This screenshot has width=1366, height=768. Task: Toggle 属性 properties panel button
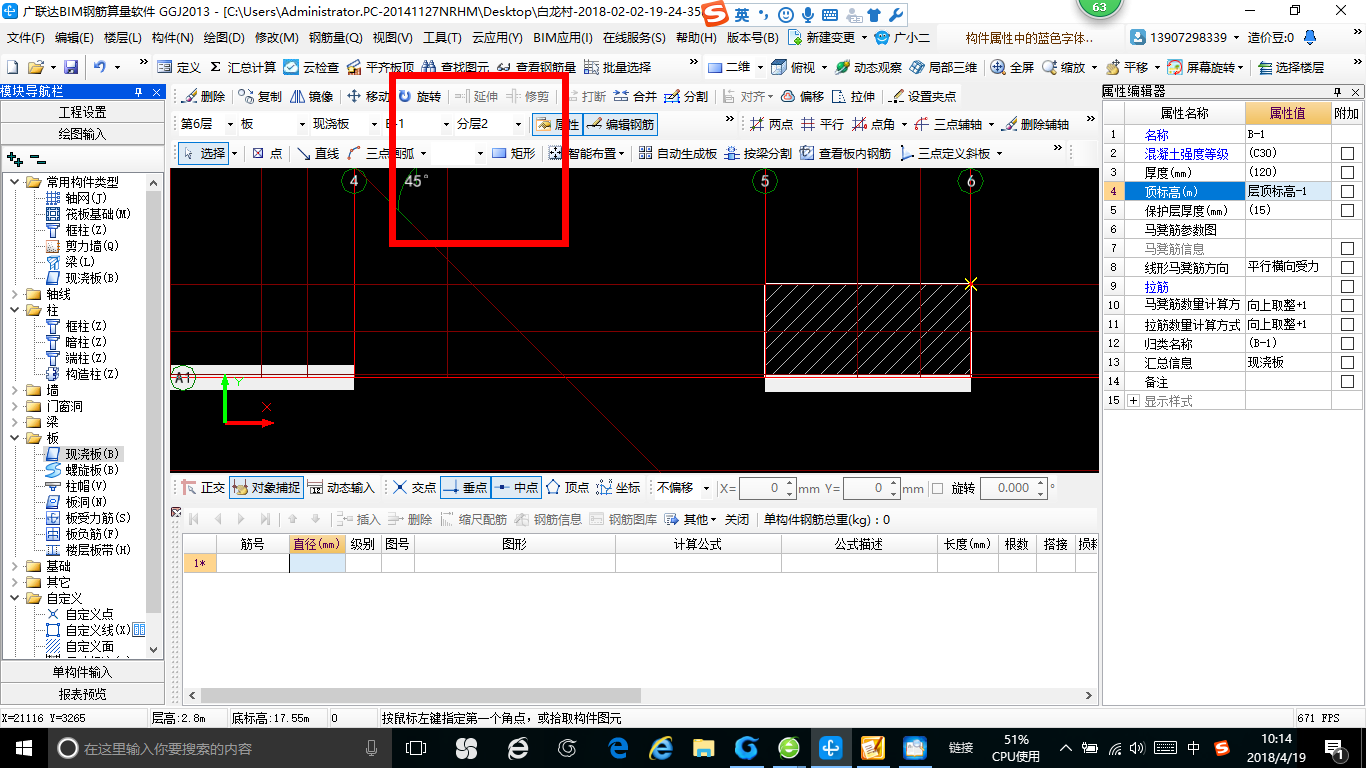[557, 124]
